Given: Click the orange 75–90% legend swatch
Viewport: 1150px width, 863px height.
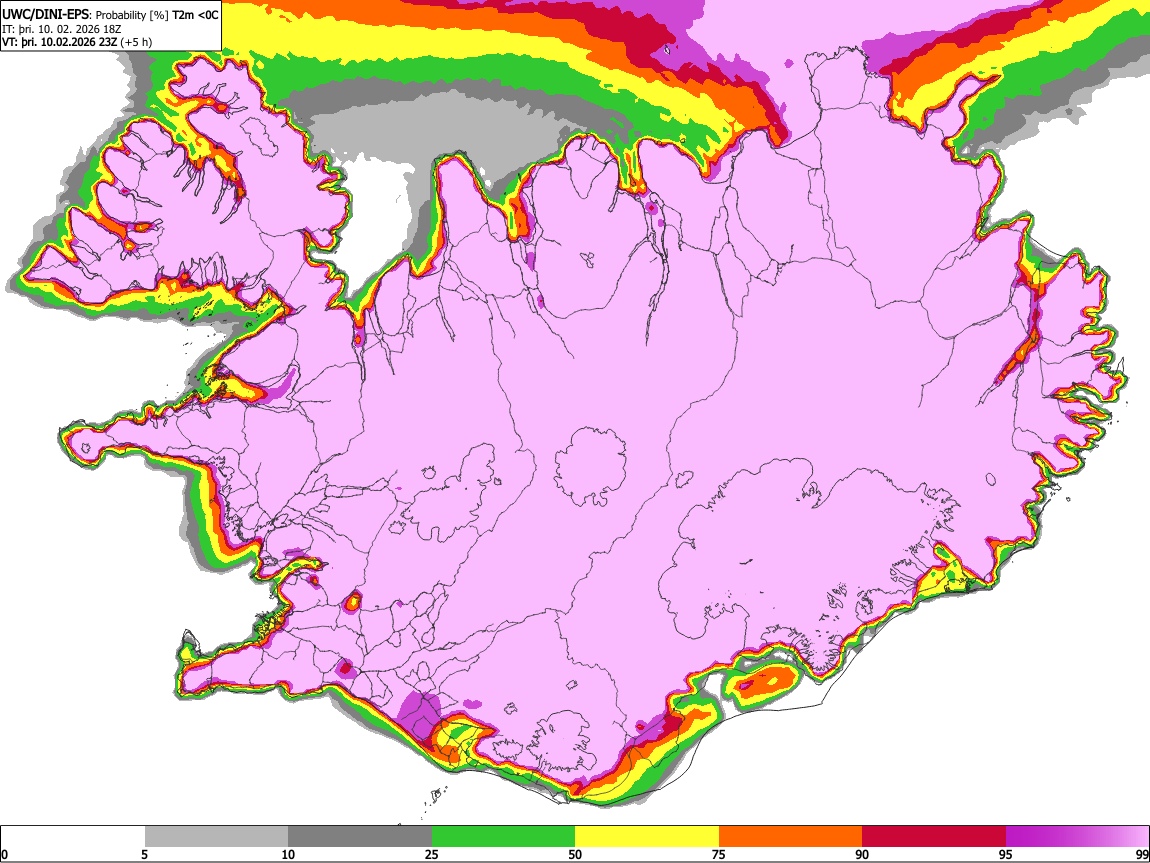Looking at the screenshot, I should coord(790,837).
